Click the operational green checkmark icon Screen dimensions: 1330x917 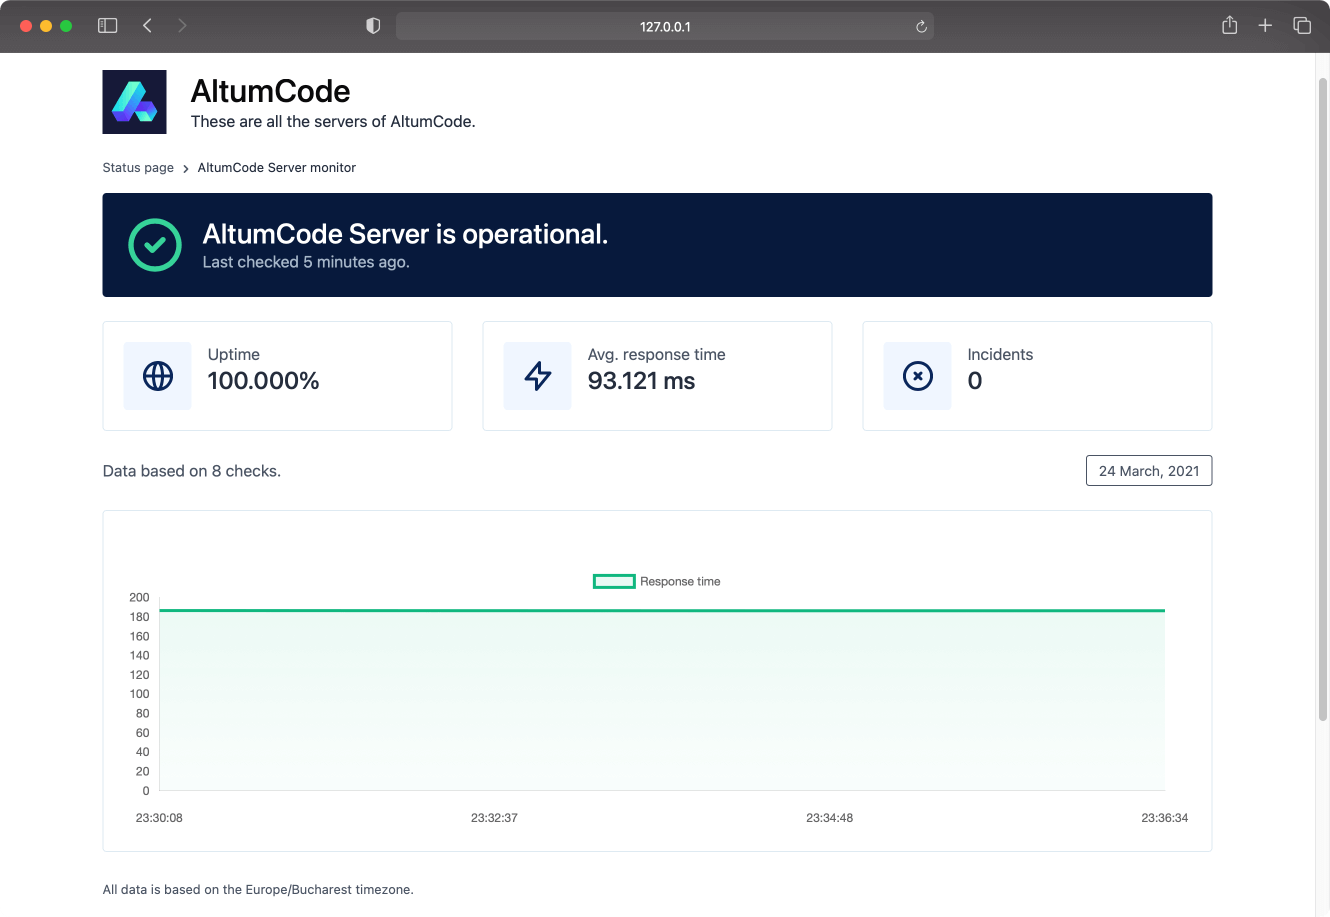click(155, 245)
